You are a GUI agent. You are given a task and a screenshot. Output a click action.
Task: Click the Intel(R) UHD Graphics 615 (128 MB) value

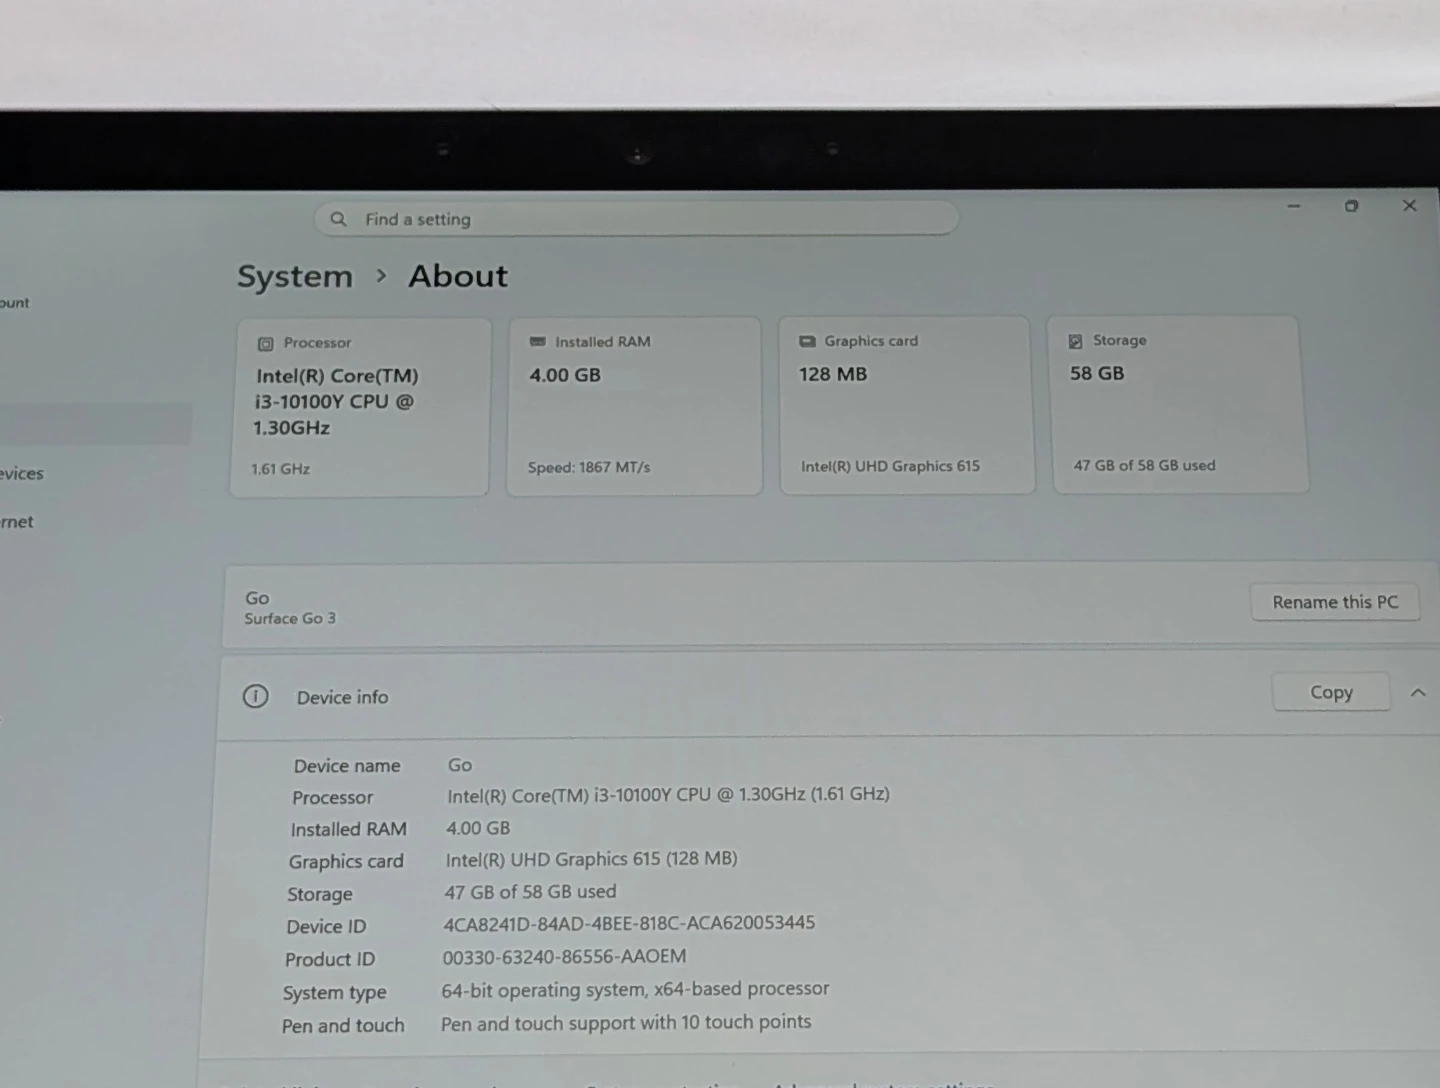591,859
